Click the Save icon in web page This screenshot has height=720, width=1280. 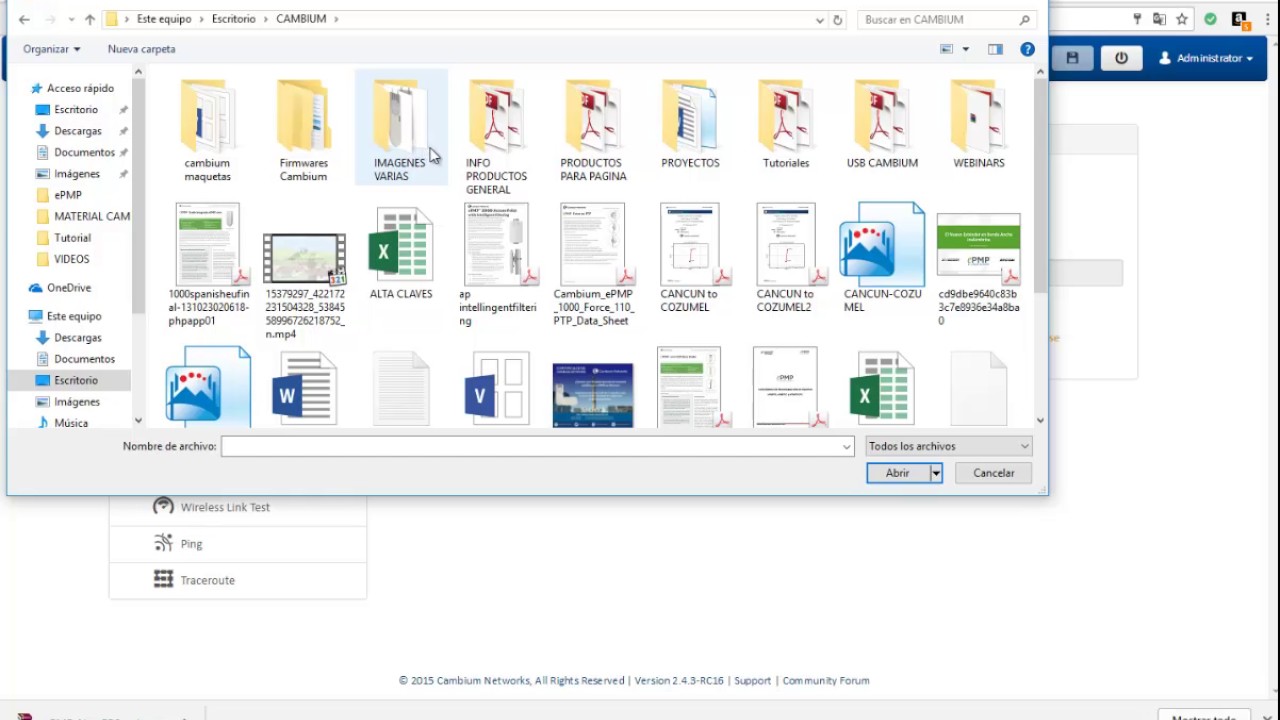1072,58
